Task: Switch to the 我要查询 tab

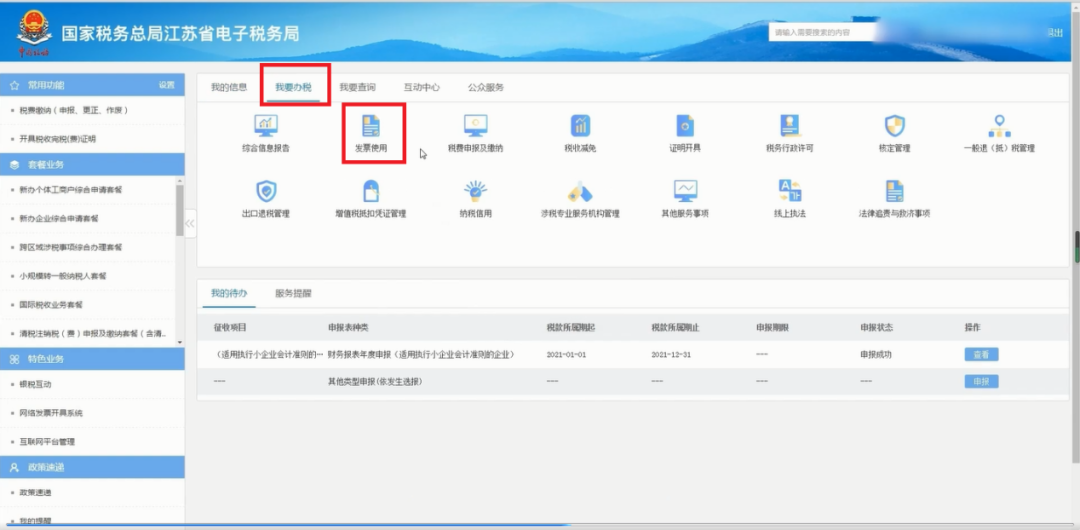Action: (x=357, y=88)
